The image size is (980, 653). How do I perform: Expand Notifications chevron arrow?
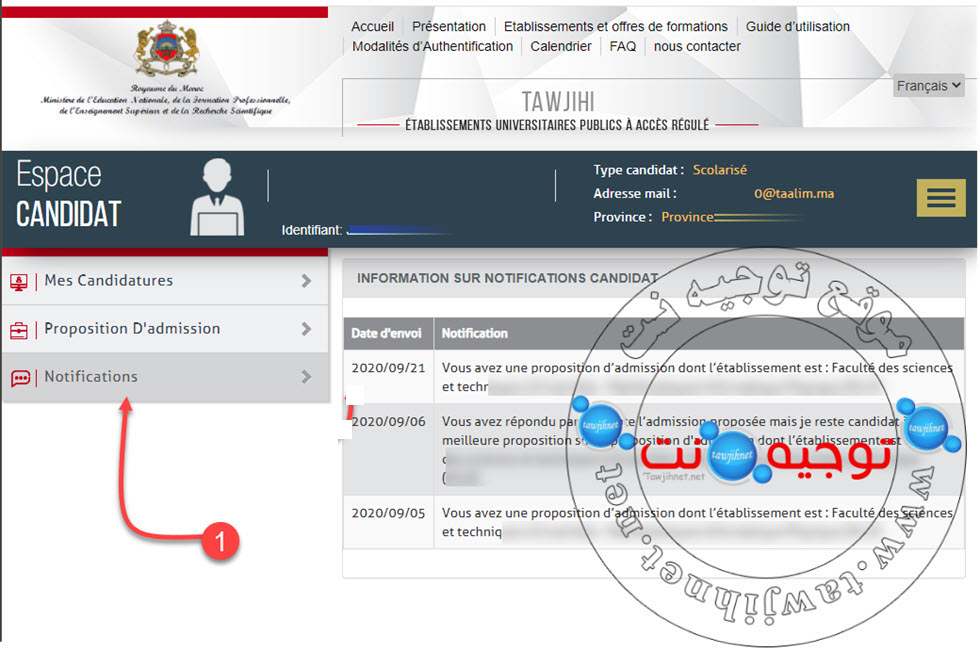306,377
